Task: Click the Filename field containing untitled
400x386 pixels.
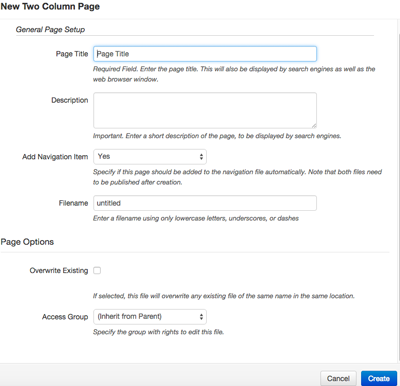Action: pos(205,203)
